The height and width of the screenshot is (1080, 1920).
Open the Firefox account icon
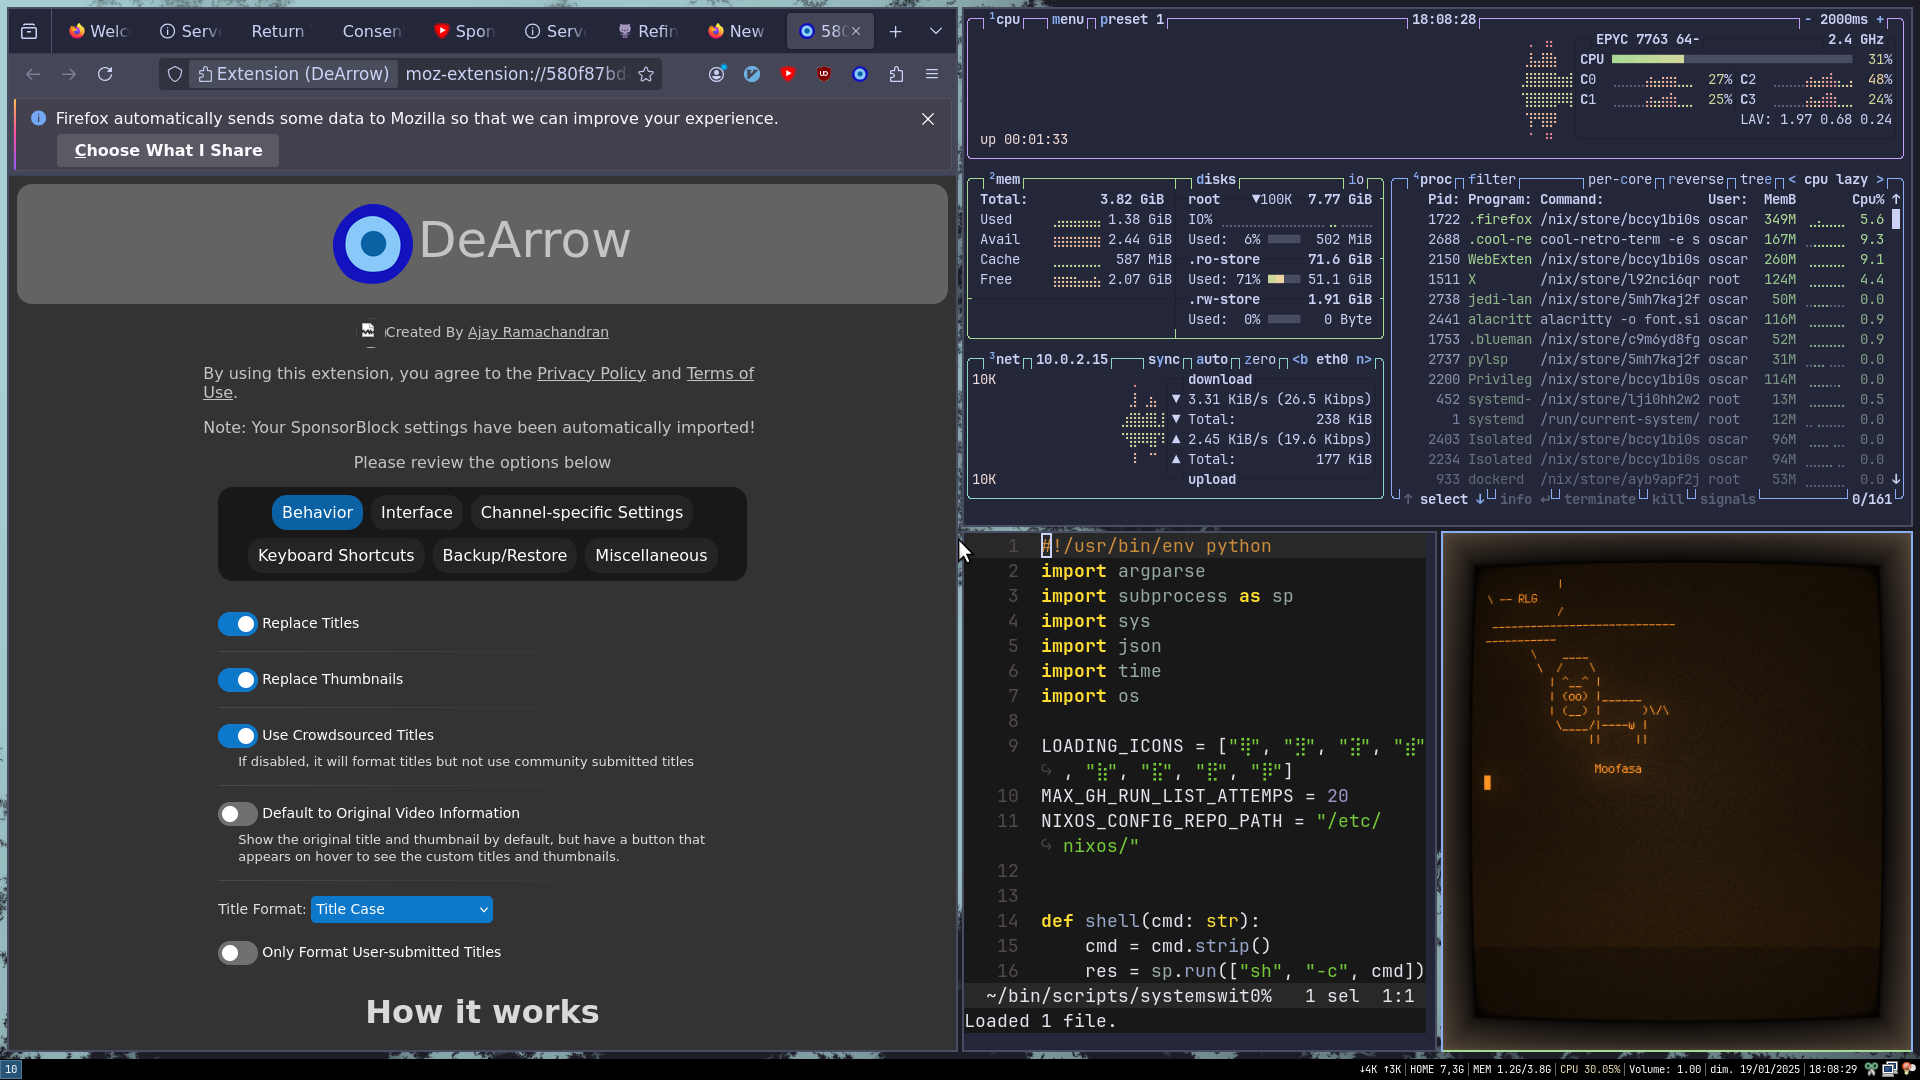pyautogui.click(x=716, y=74)
